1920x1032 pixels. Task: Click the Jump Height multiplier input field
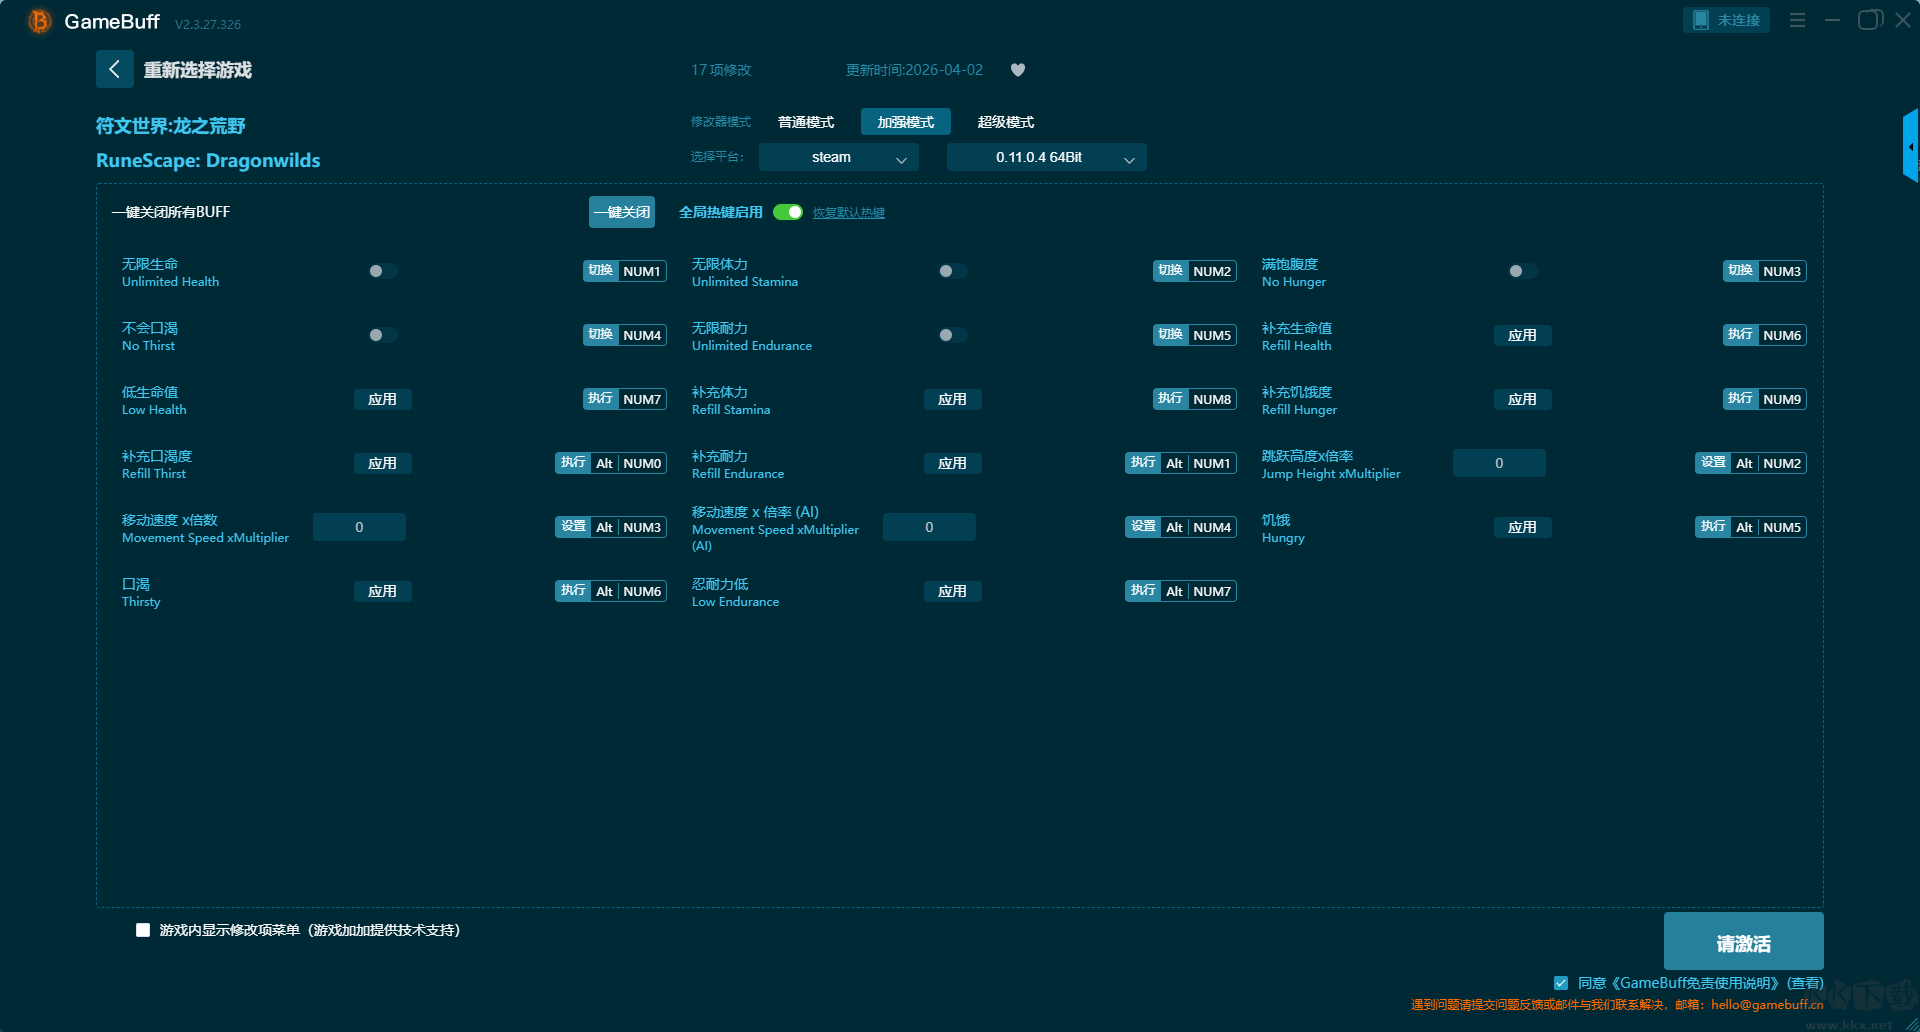(x=1499, y=463)
